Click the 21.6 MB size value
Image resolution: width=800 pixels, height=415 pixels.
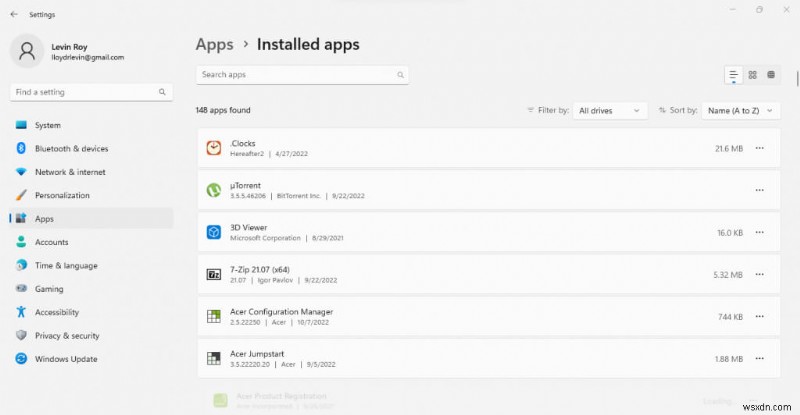729,149
